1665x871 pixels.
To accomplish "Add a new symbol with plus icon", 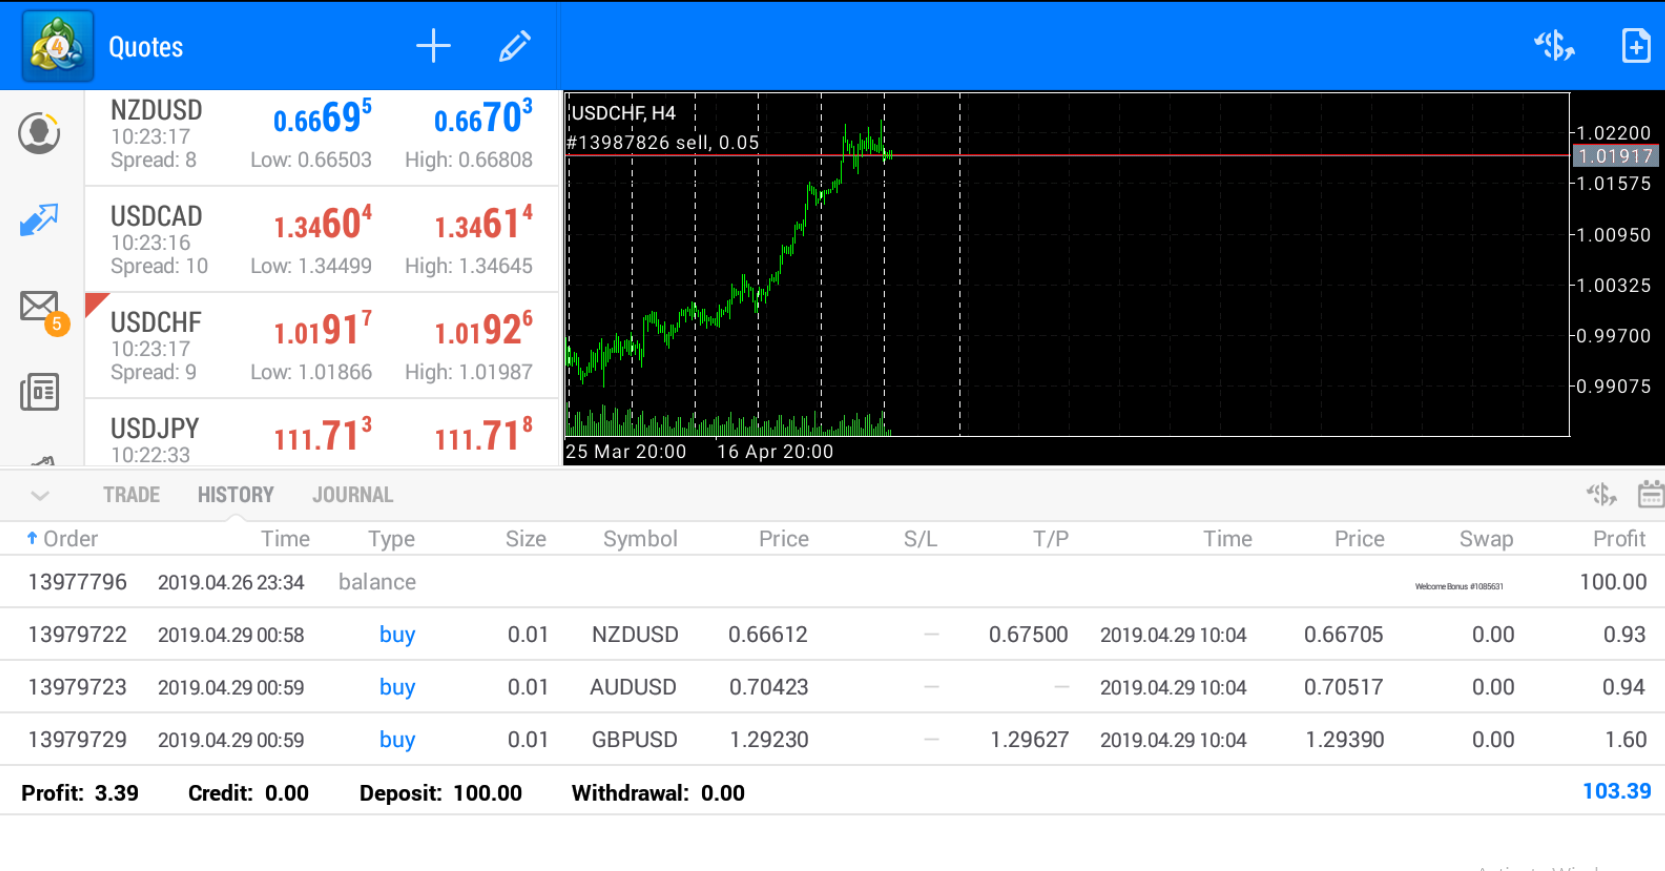I will tap(433, 46).
